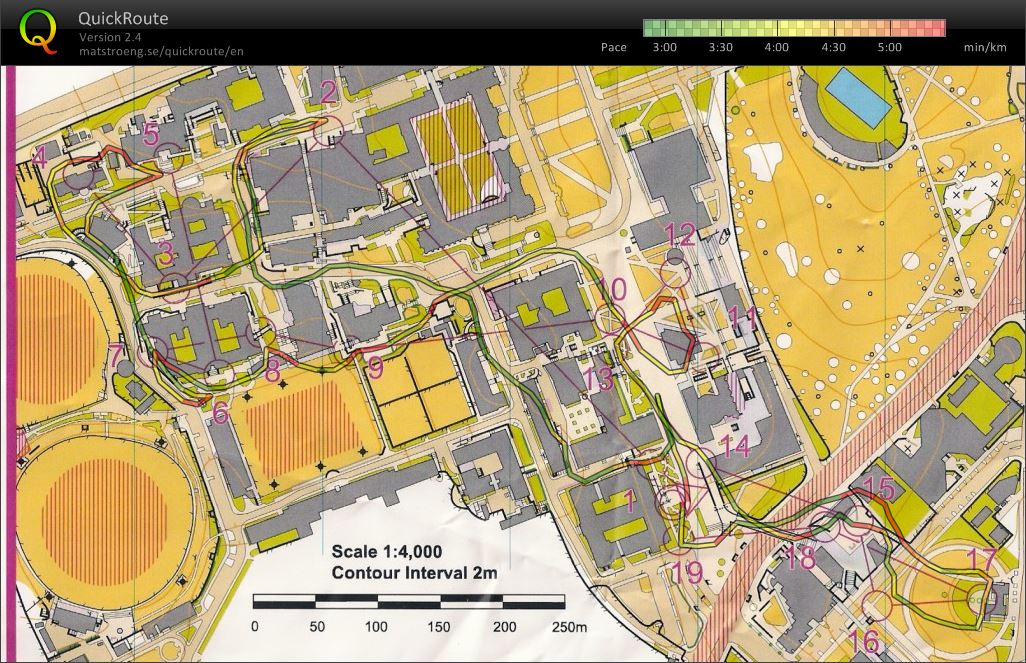This screenshot has height=663, width=1026.
Task: Select the 3:00 pace label
Action: click(x=664, y=47)
